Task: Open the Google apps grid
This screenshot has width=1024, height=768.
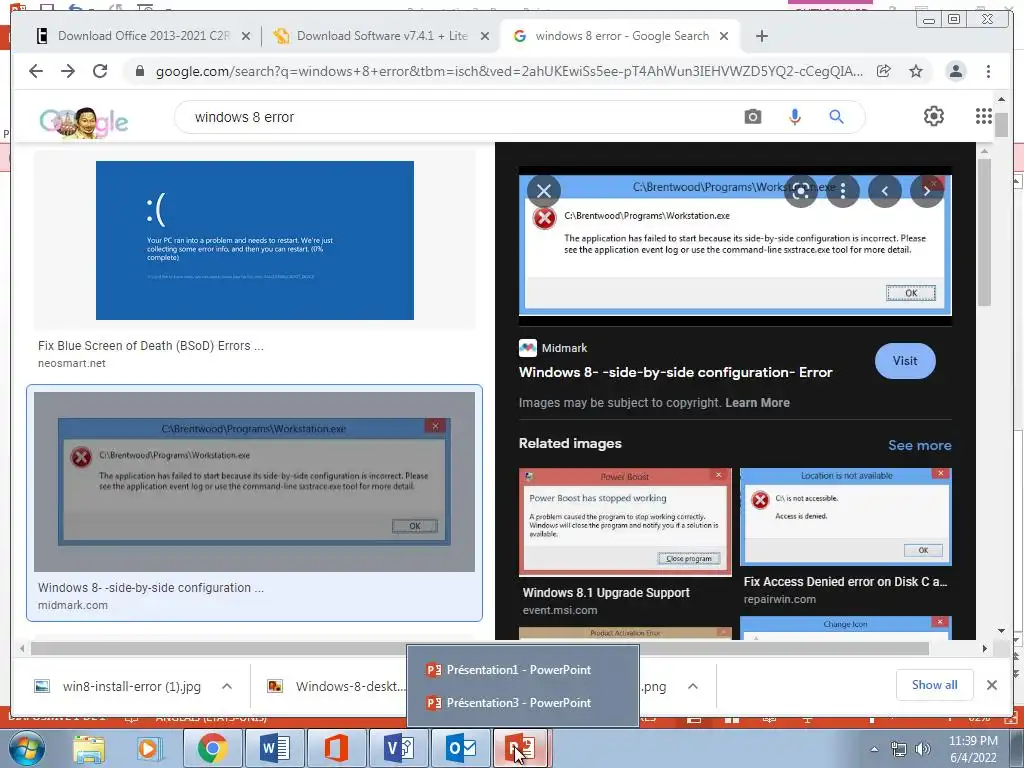Action: pyautogui.click(x=984, y=116)
